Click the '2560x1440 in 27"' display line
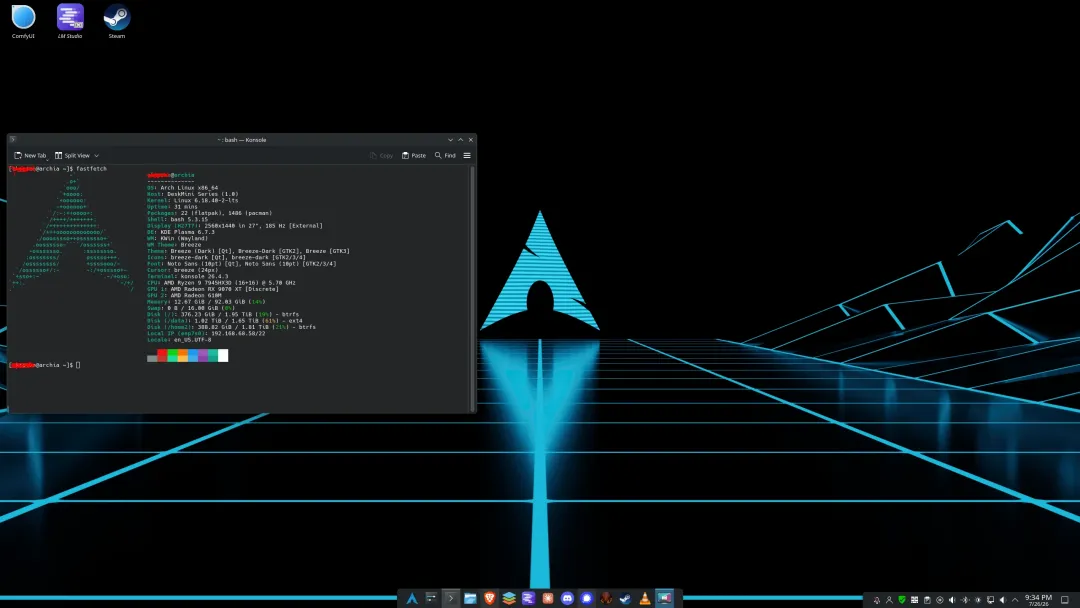Image resolution: width=1080 pixels, height=608 pixels. click(x=235, y=226)
